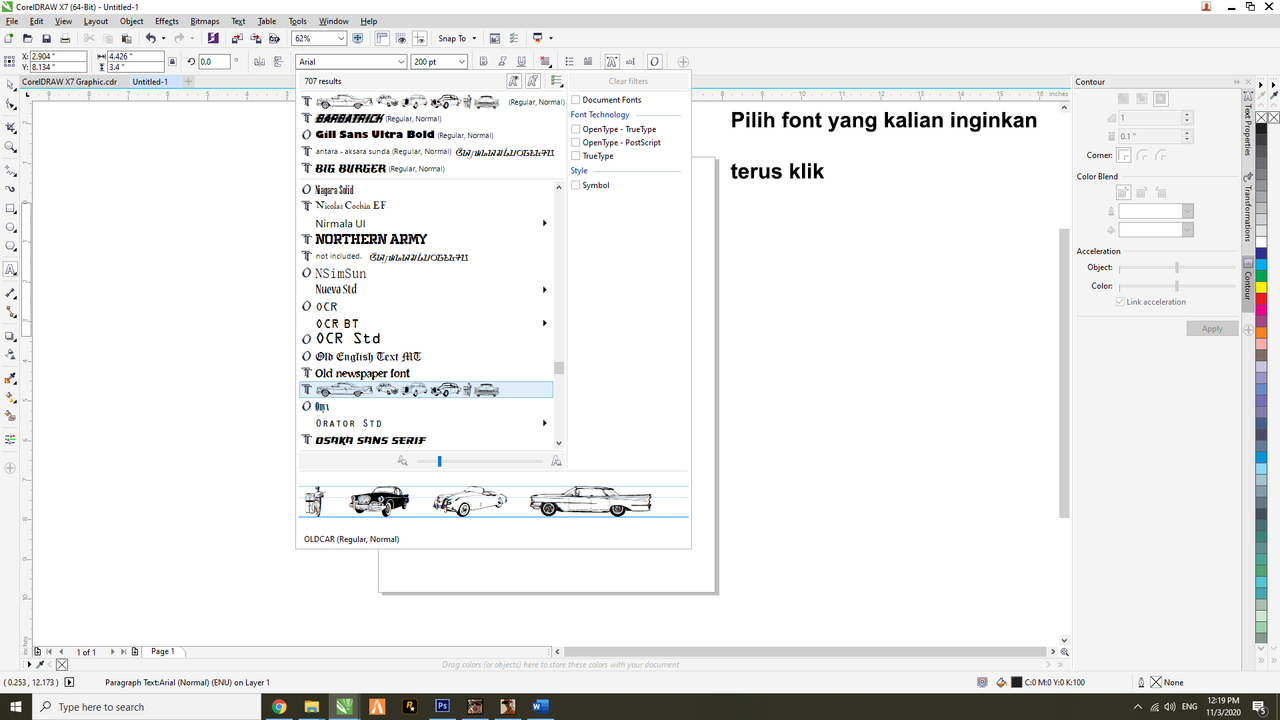Select the Crop tool
The width and height of the screenshot is (1280, 720).
[10, 127]
